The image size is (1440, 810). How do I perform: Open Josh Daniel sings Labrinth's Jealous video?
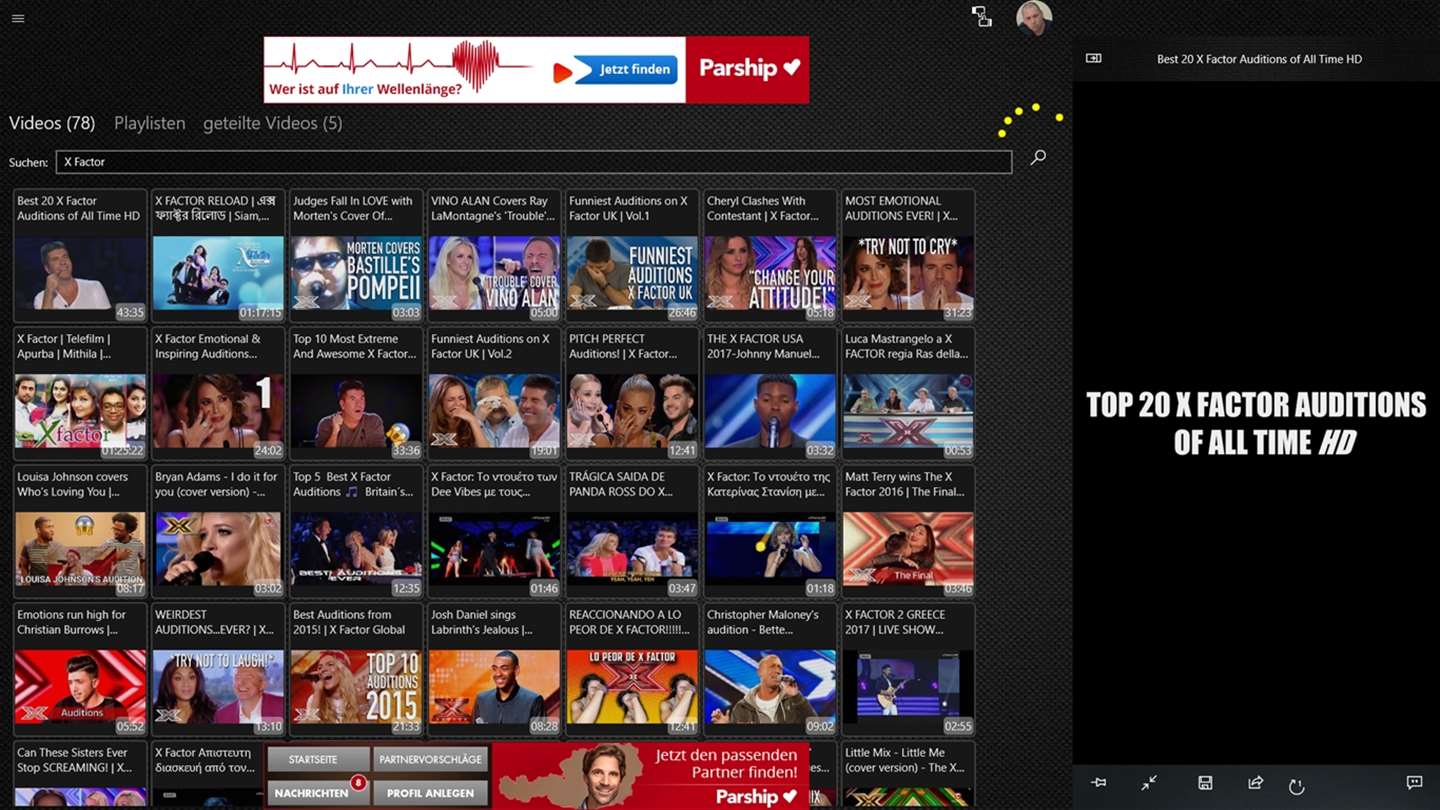click(494, 669)
